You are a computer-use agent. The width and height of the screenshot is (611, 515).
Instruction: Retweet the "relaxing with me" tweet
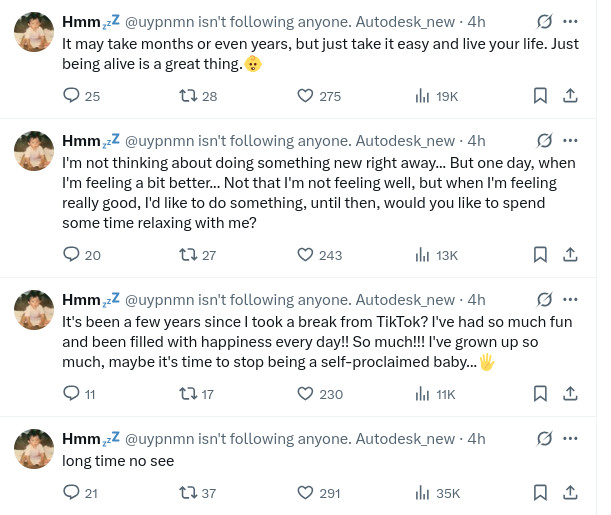tap(186, 255)
